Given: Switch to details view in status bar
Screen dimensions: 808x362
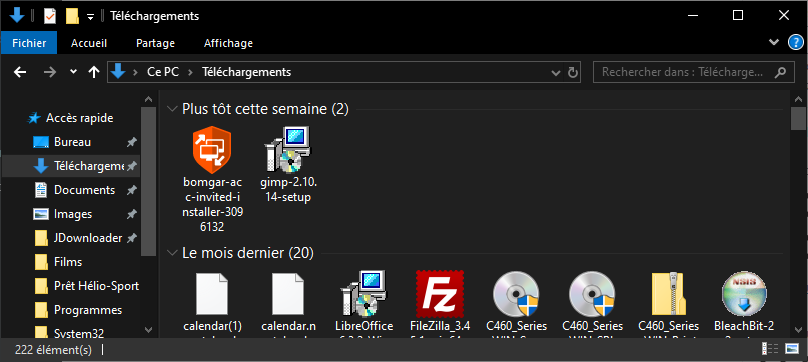Looking at the screenshot, I should [769, 349].
